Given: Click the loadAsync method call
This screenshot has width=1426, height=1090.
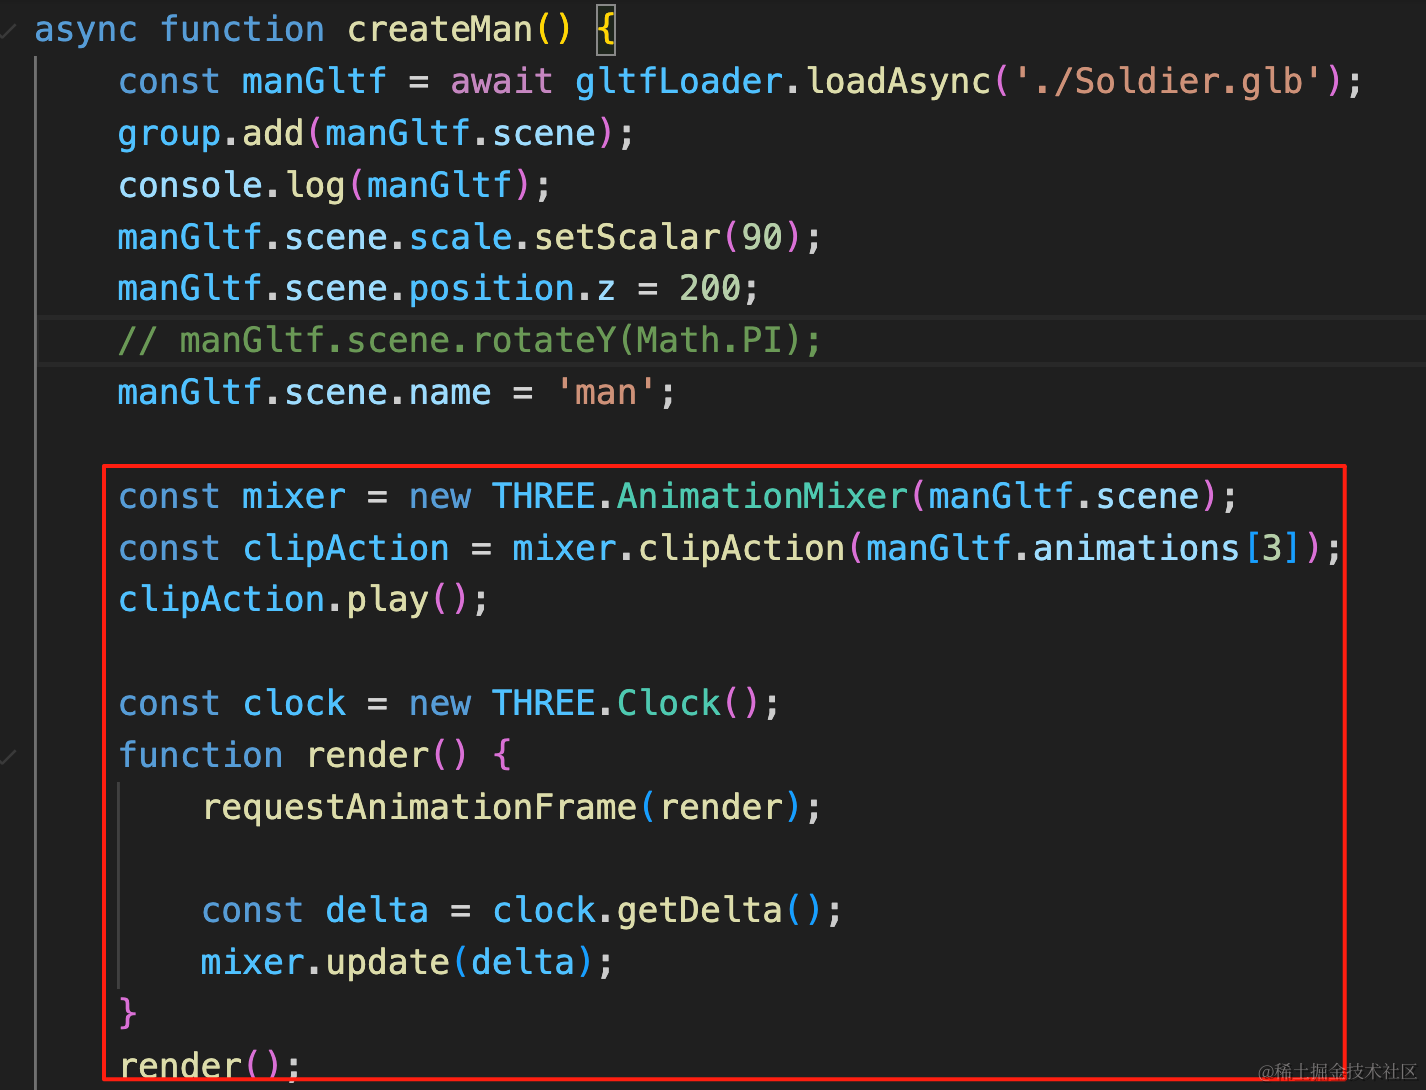Looking at the screenshot, I should click(898, 81).
